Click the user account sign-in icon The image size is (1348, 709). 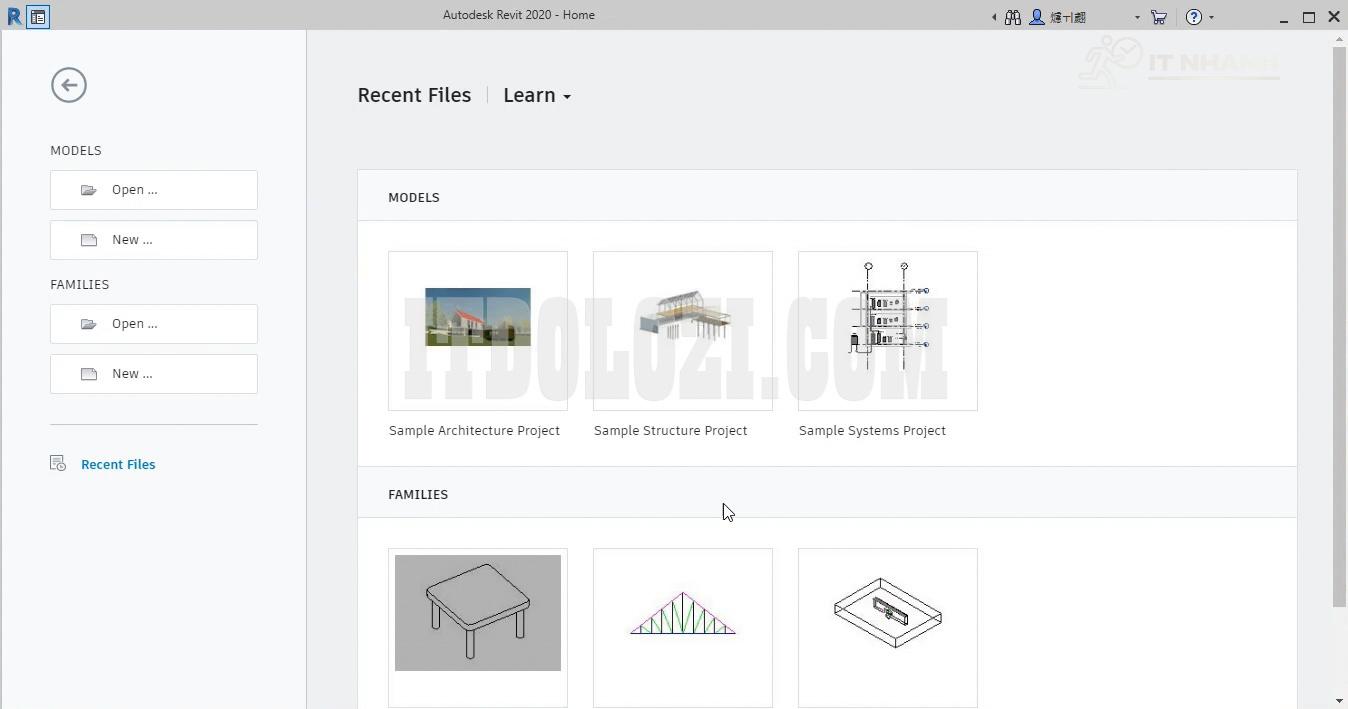coord(1037,17)
